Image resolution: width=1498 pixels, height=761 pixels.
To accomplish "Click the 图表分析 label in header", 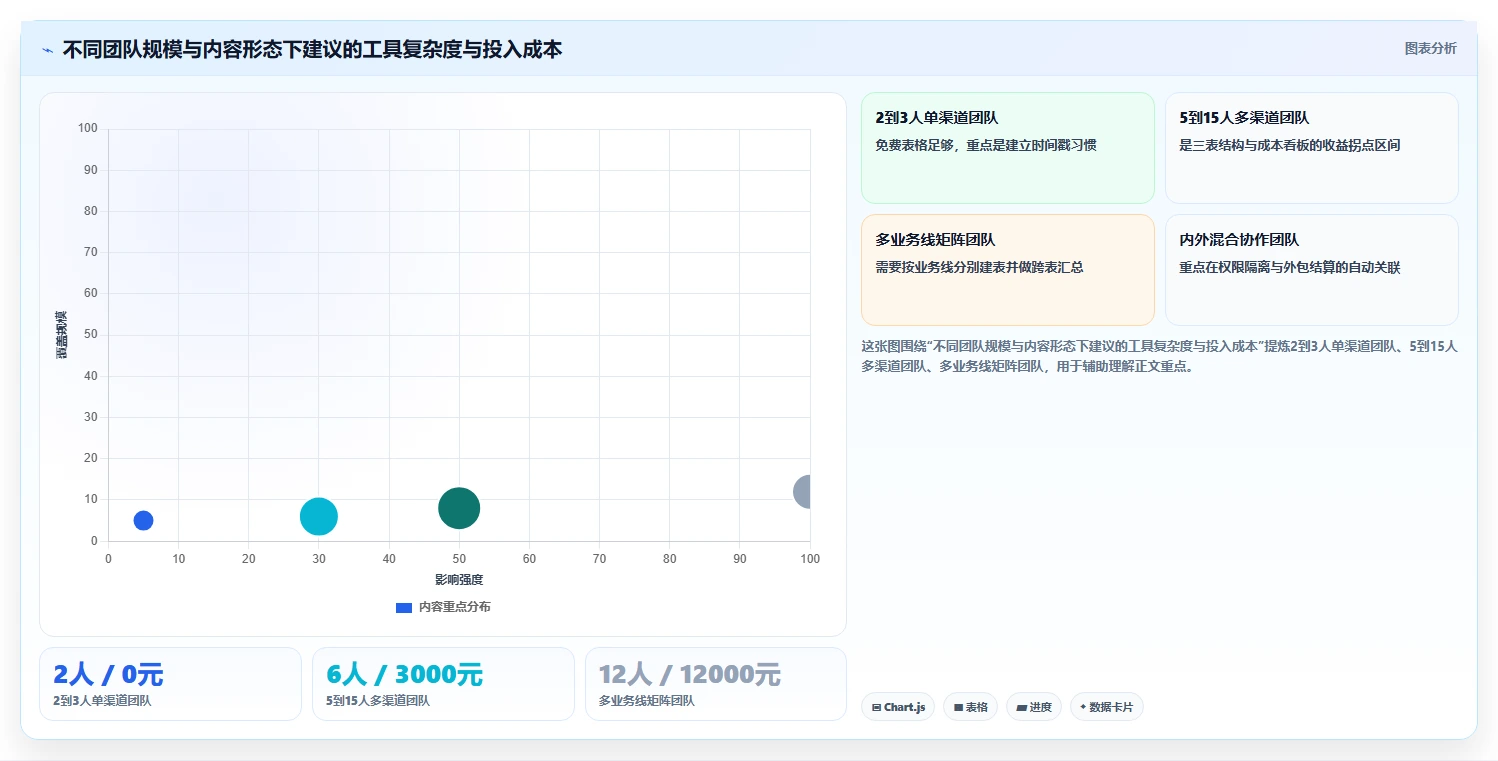I will point(1430,48).
